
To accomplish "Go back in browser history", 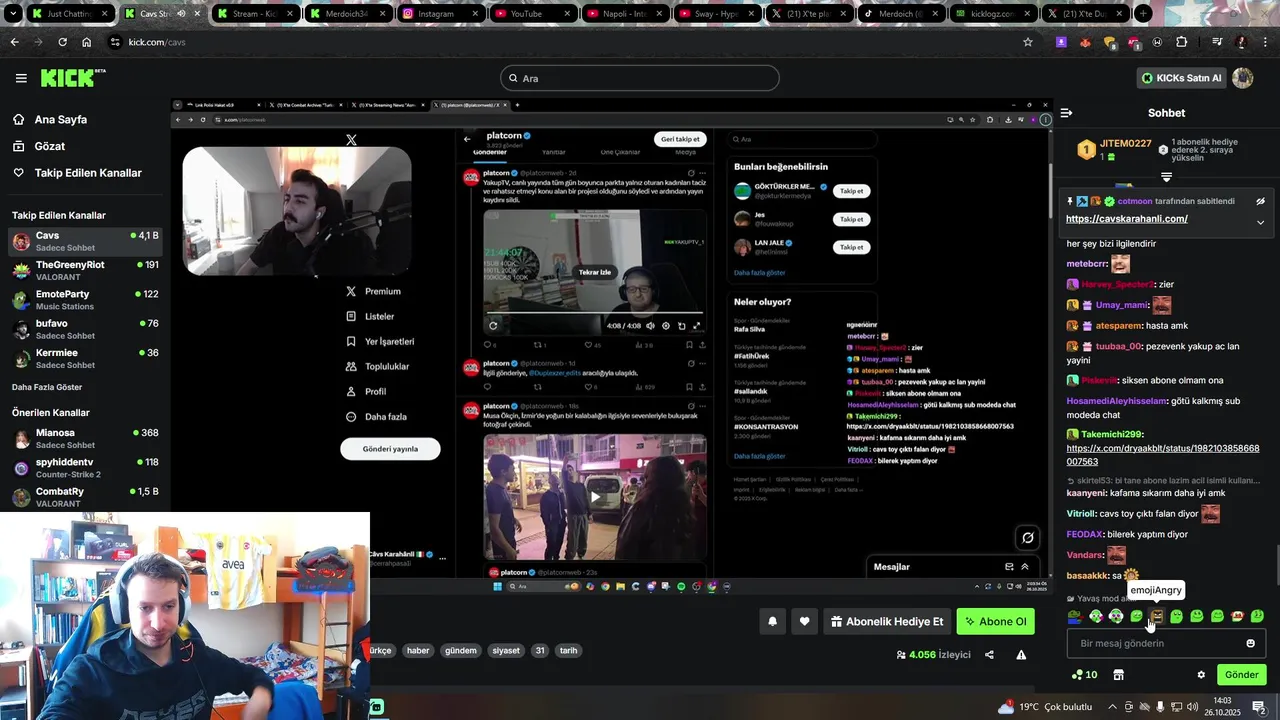I will pyautogui.click(x=14, y=42).
